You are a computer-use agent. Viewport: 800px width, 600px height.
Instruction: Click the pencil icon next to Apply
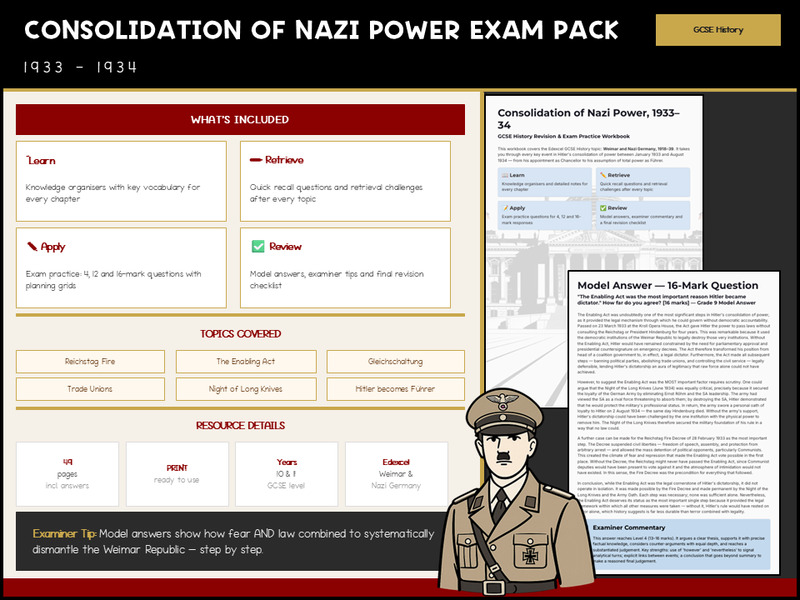(32, 246)
